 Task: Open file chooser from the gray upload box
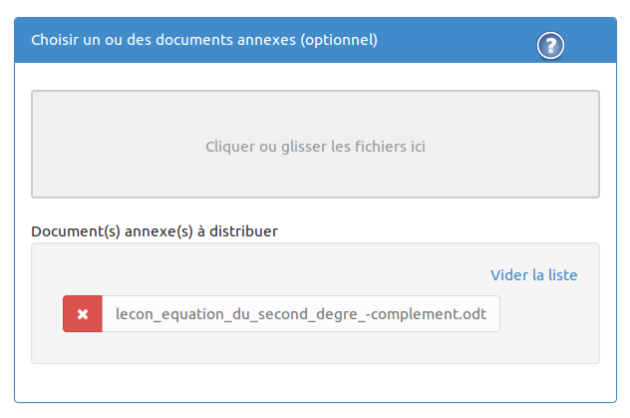pyautogui.click(x=315, y=144)
